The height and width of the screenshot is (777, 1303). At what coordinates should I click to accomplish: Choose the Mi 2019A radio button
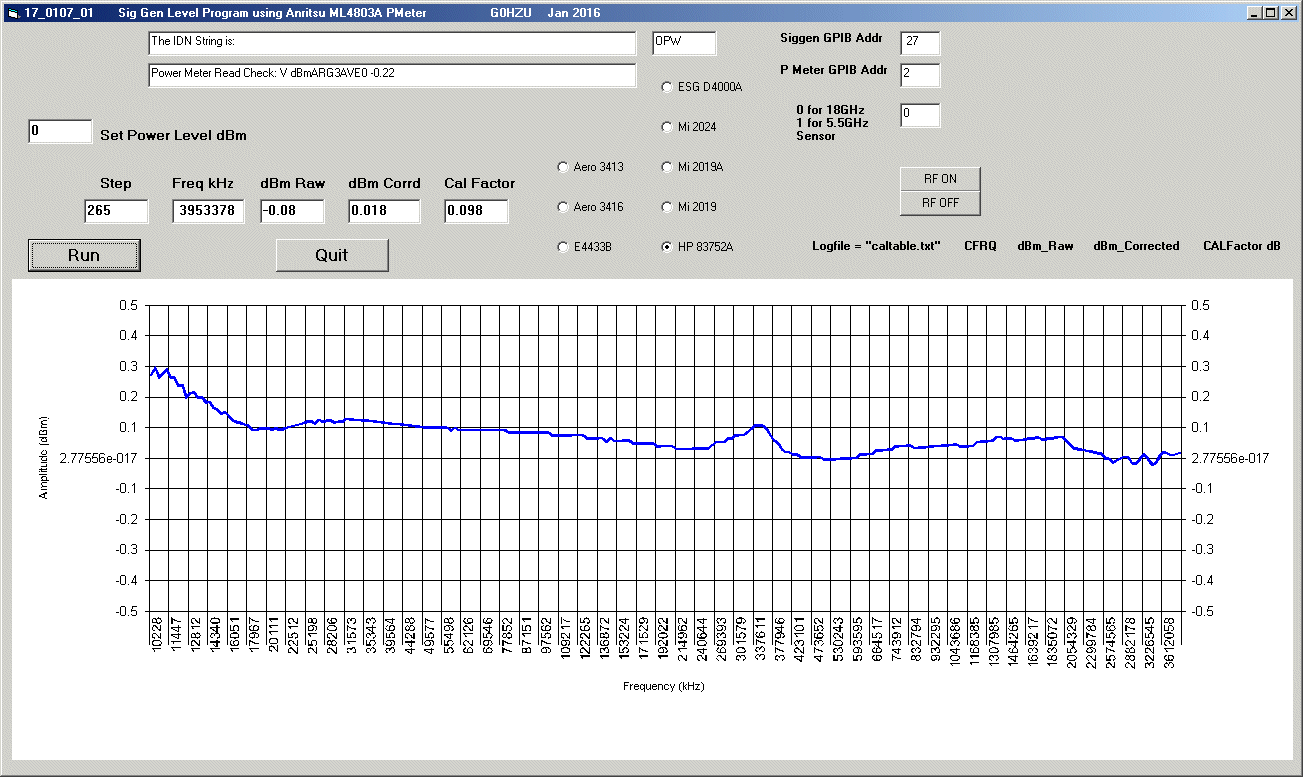(x=667, y=167)
